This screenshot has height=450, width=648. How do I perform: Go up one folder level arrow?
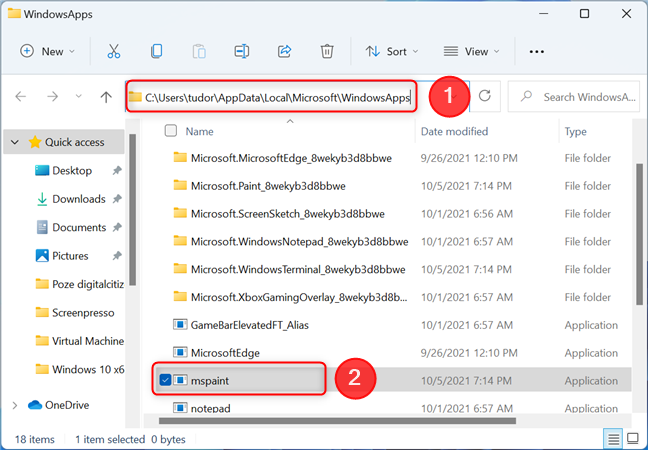click(x=106, y=97)
